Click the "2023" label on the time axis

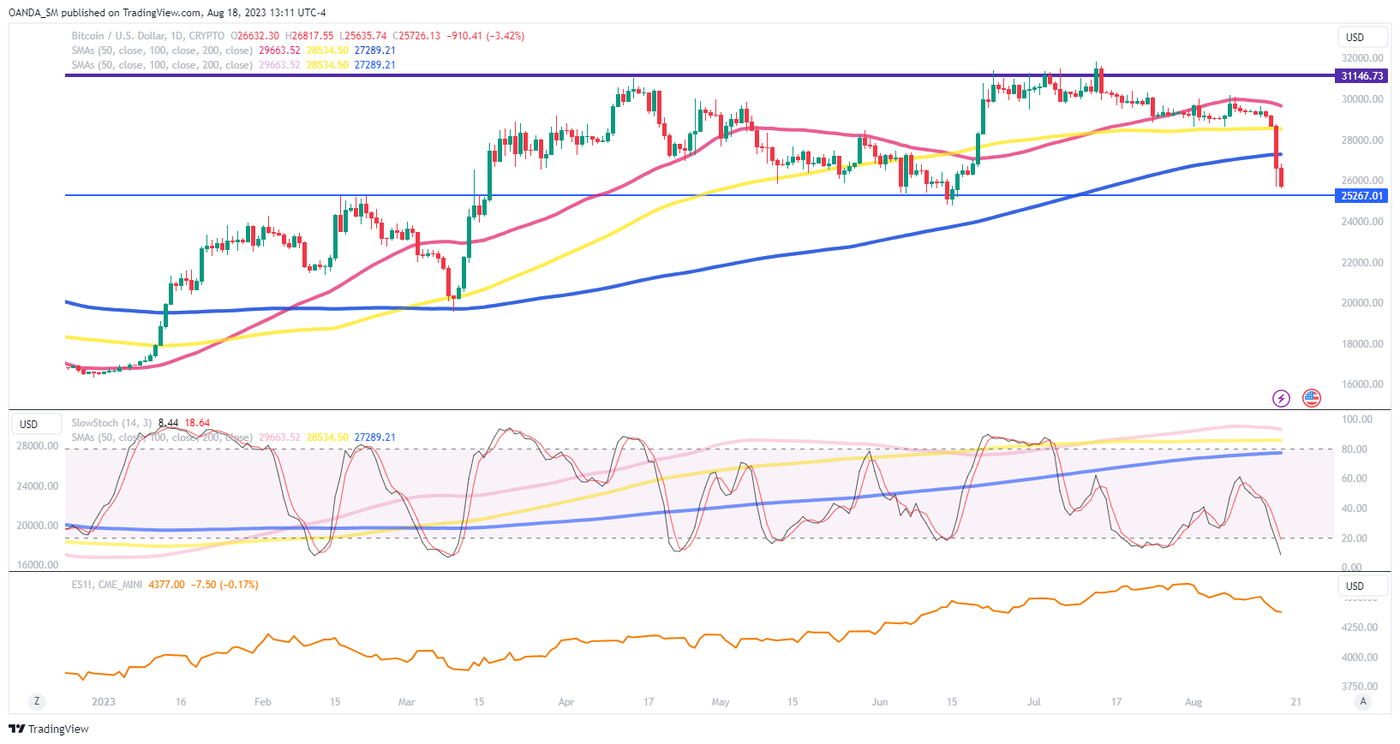102,703
